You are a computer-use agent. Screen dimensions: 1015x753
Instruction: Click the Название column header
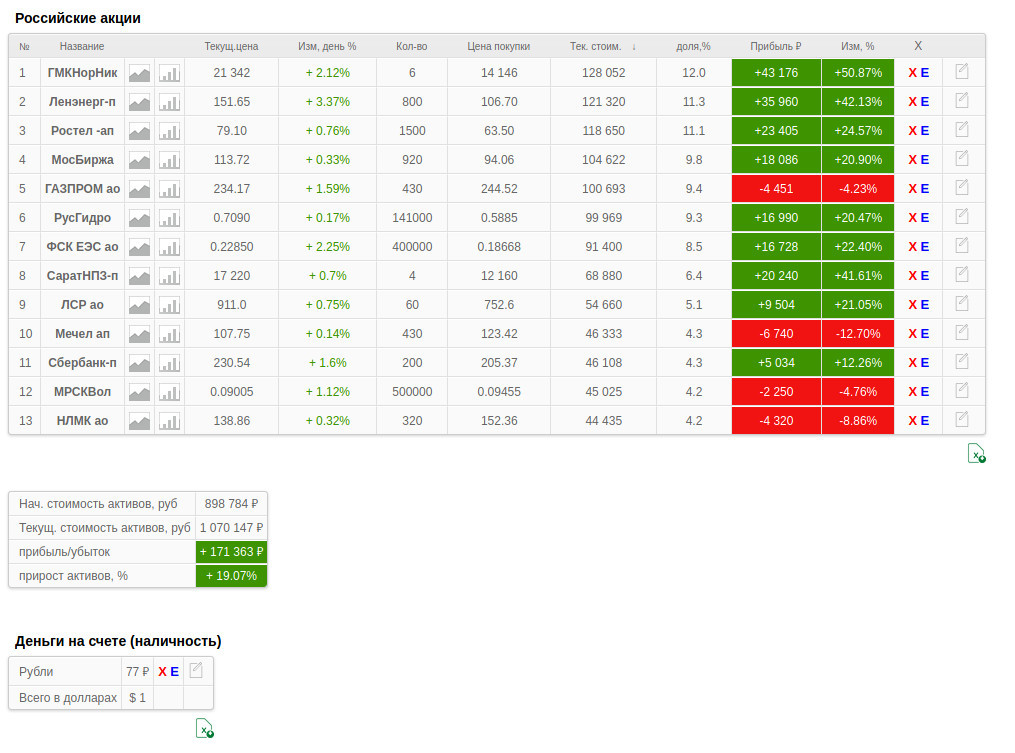pos(81,46)
